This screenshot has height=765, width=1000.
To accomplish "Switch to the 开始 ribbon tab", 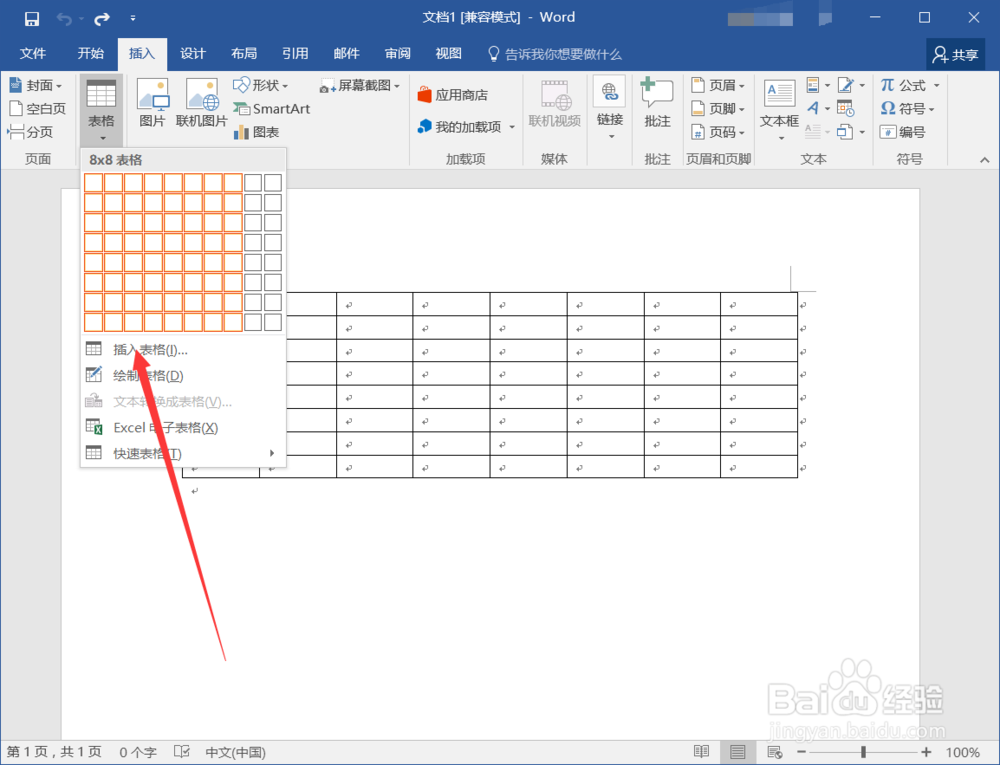I will [91, 54].
